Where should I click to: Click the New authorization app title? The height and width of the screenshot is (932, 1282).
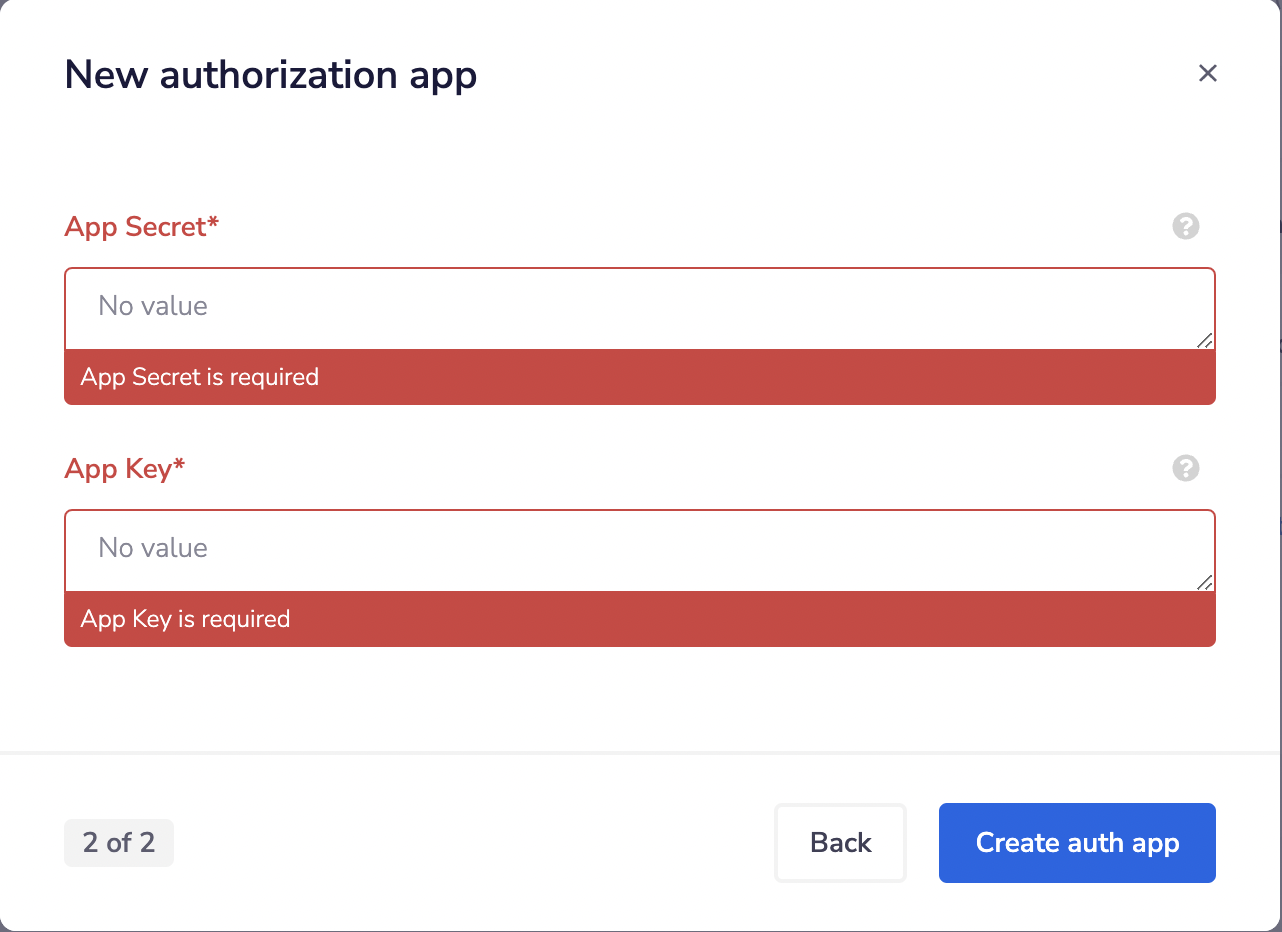coord(270,74)
